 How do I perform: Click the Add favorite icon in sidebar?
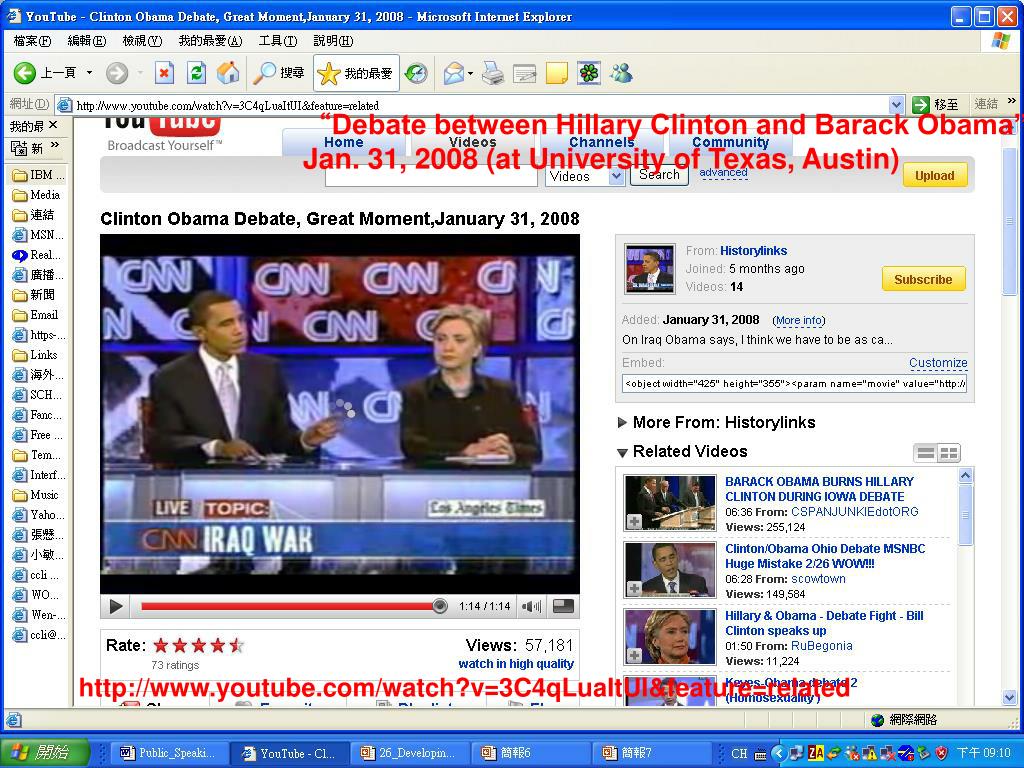tap(19, 148)
